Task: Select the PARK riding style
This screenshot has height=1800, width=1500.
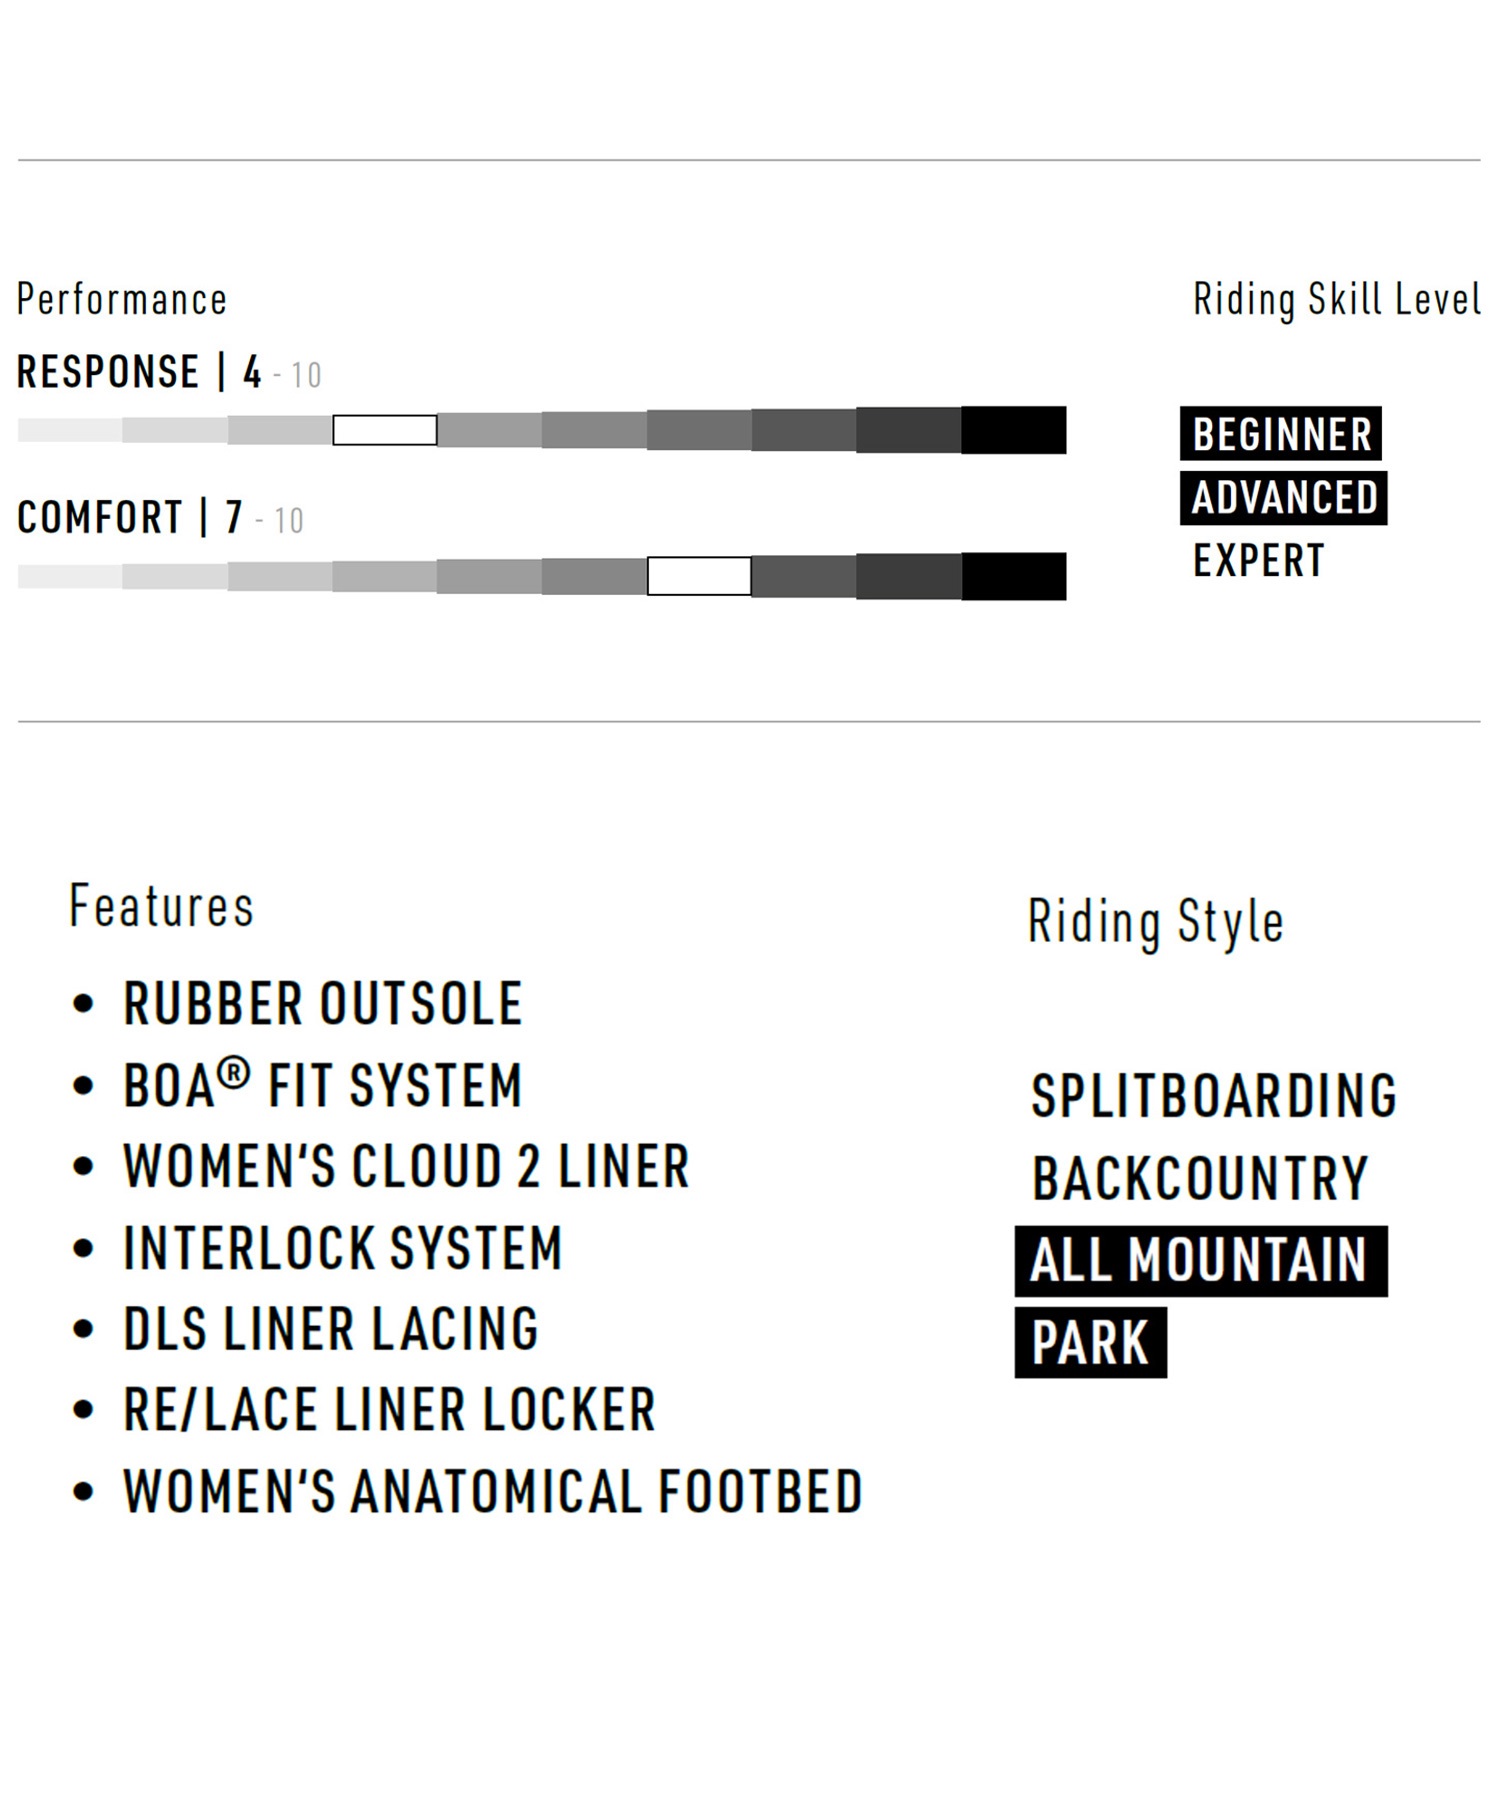Action: pyautogui.click(x=1091, y=1343)
